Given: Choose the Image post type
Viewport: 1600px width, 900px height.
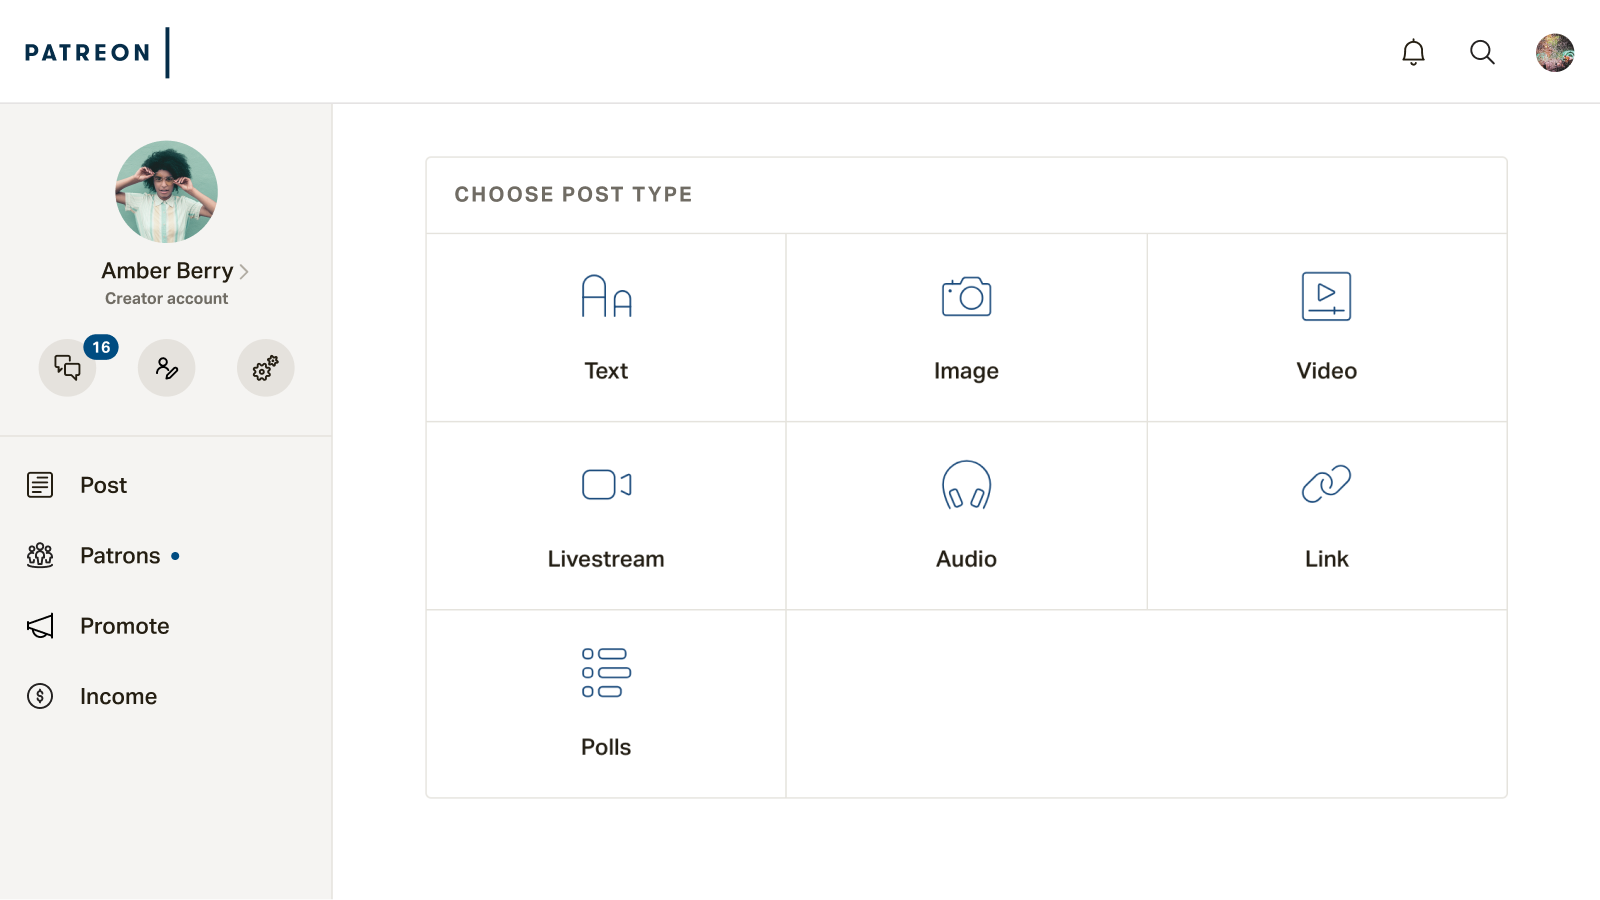Looking at the screenshot, I should pos(966,328).
